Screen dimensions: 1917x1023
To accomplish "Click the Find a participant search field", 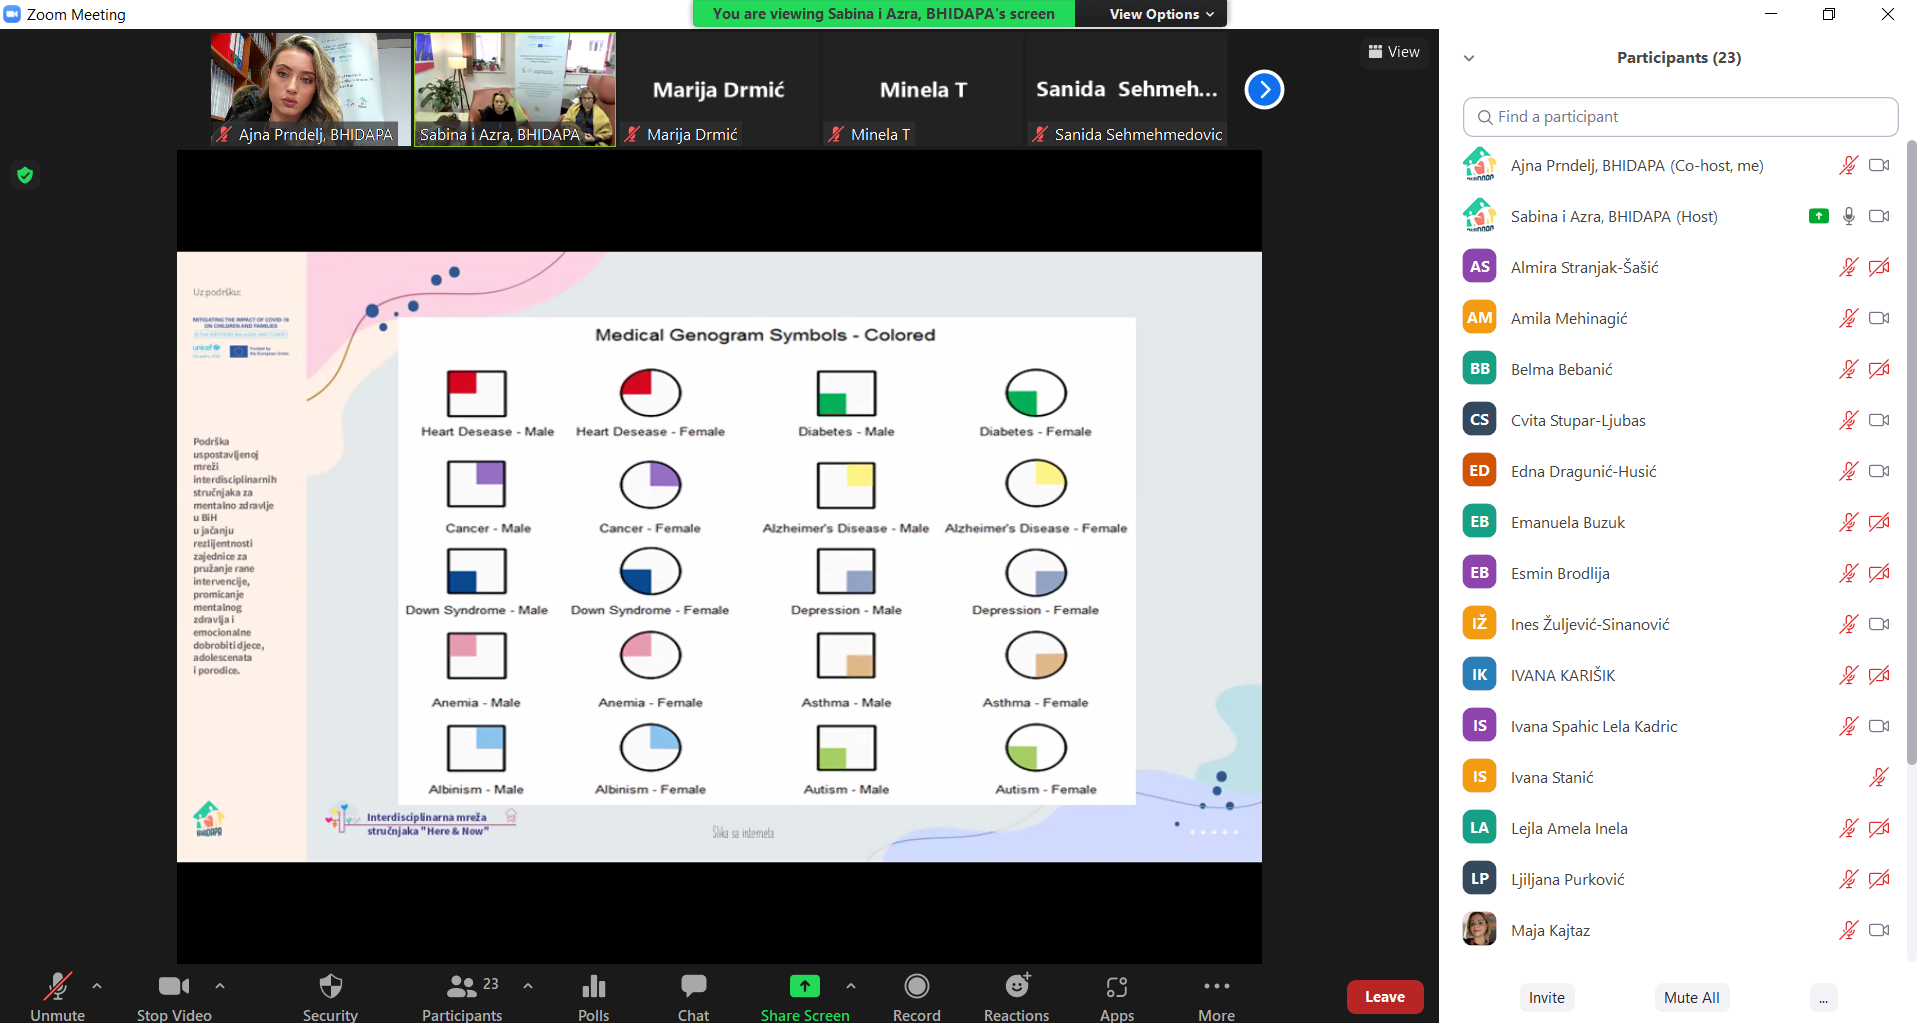I will [1680, 117].
